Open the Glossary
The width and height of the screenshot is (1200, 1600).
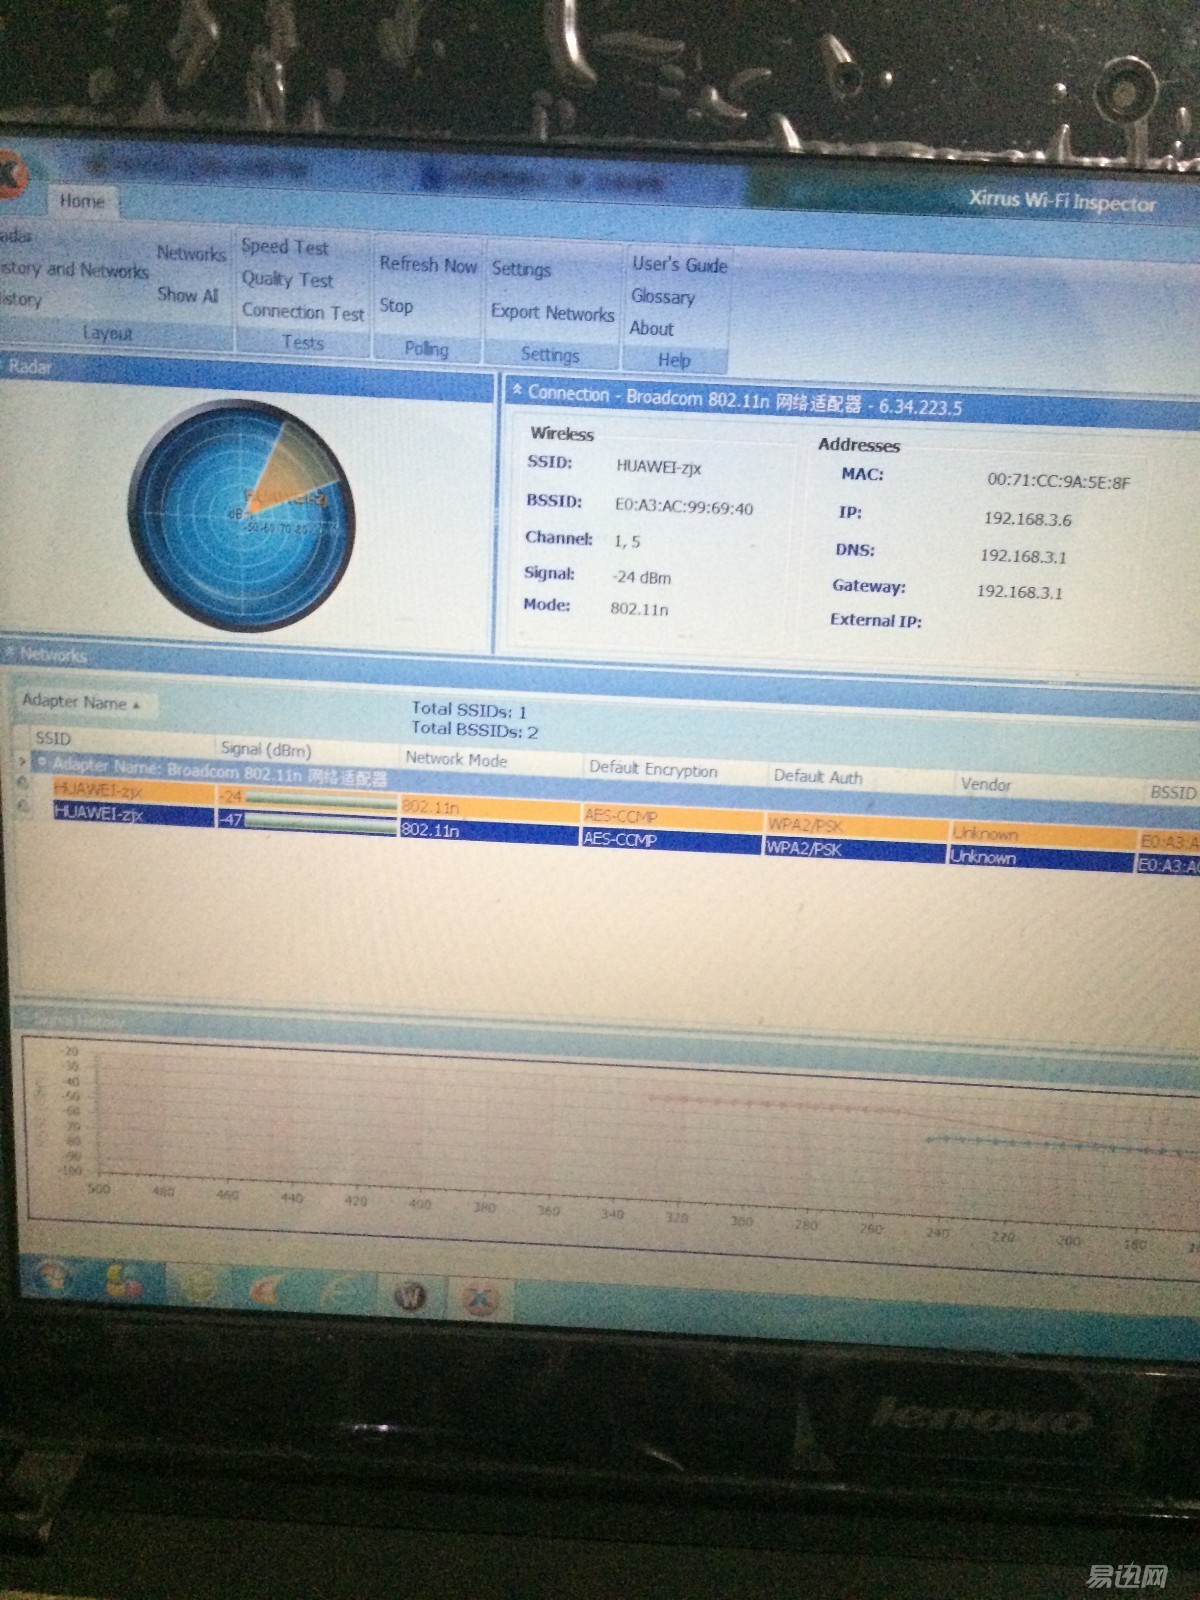click(663, 297)
